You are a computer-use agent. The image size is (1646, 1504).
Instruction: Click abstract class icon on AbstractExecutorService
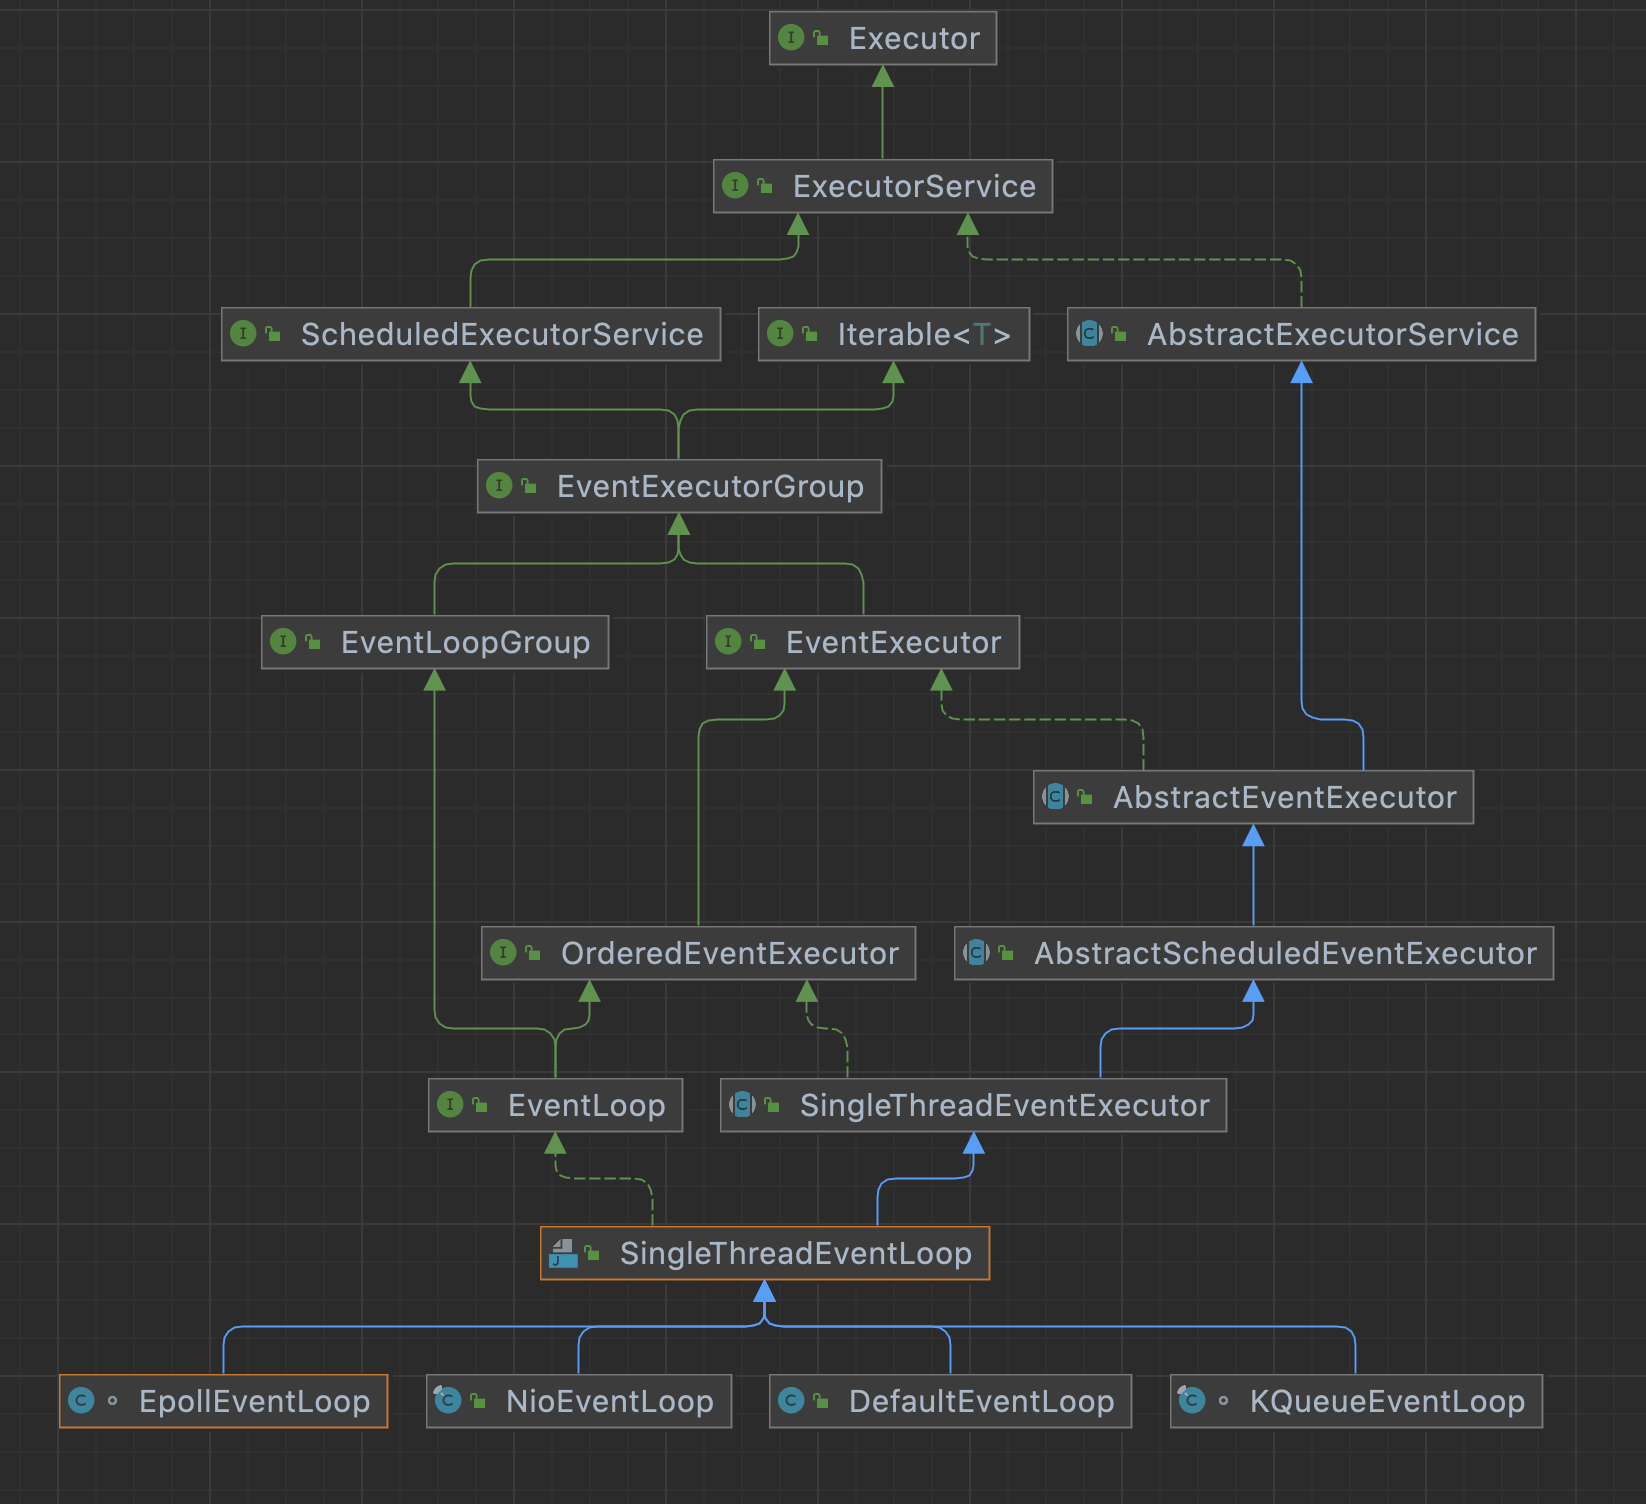[1089, 334]
